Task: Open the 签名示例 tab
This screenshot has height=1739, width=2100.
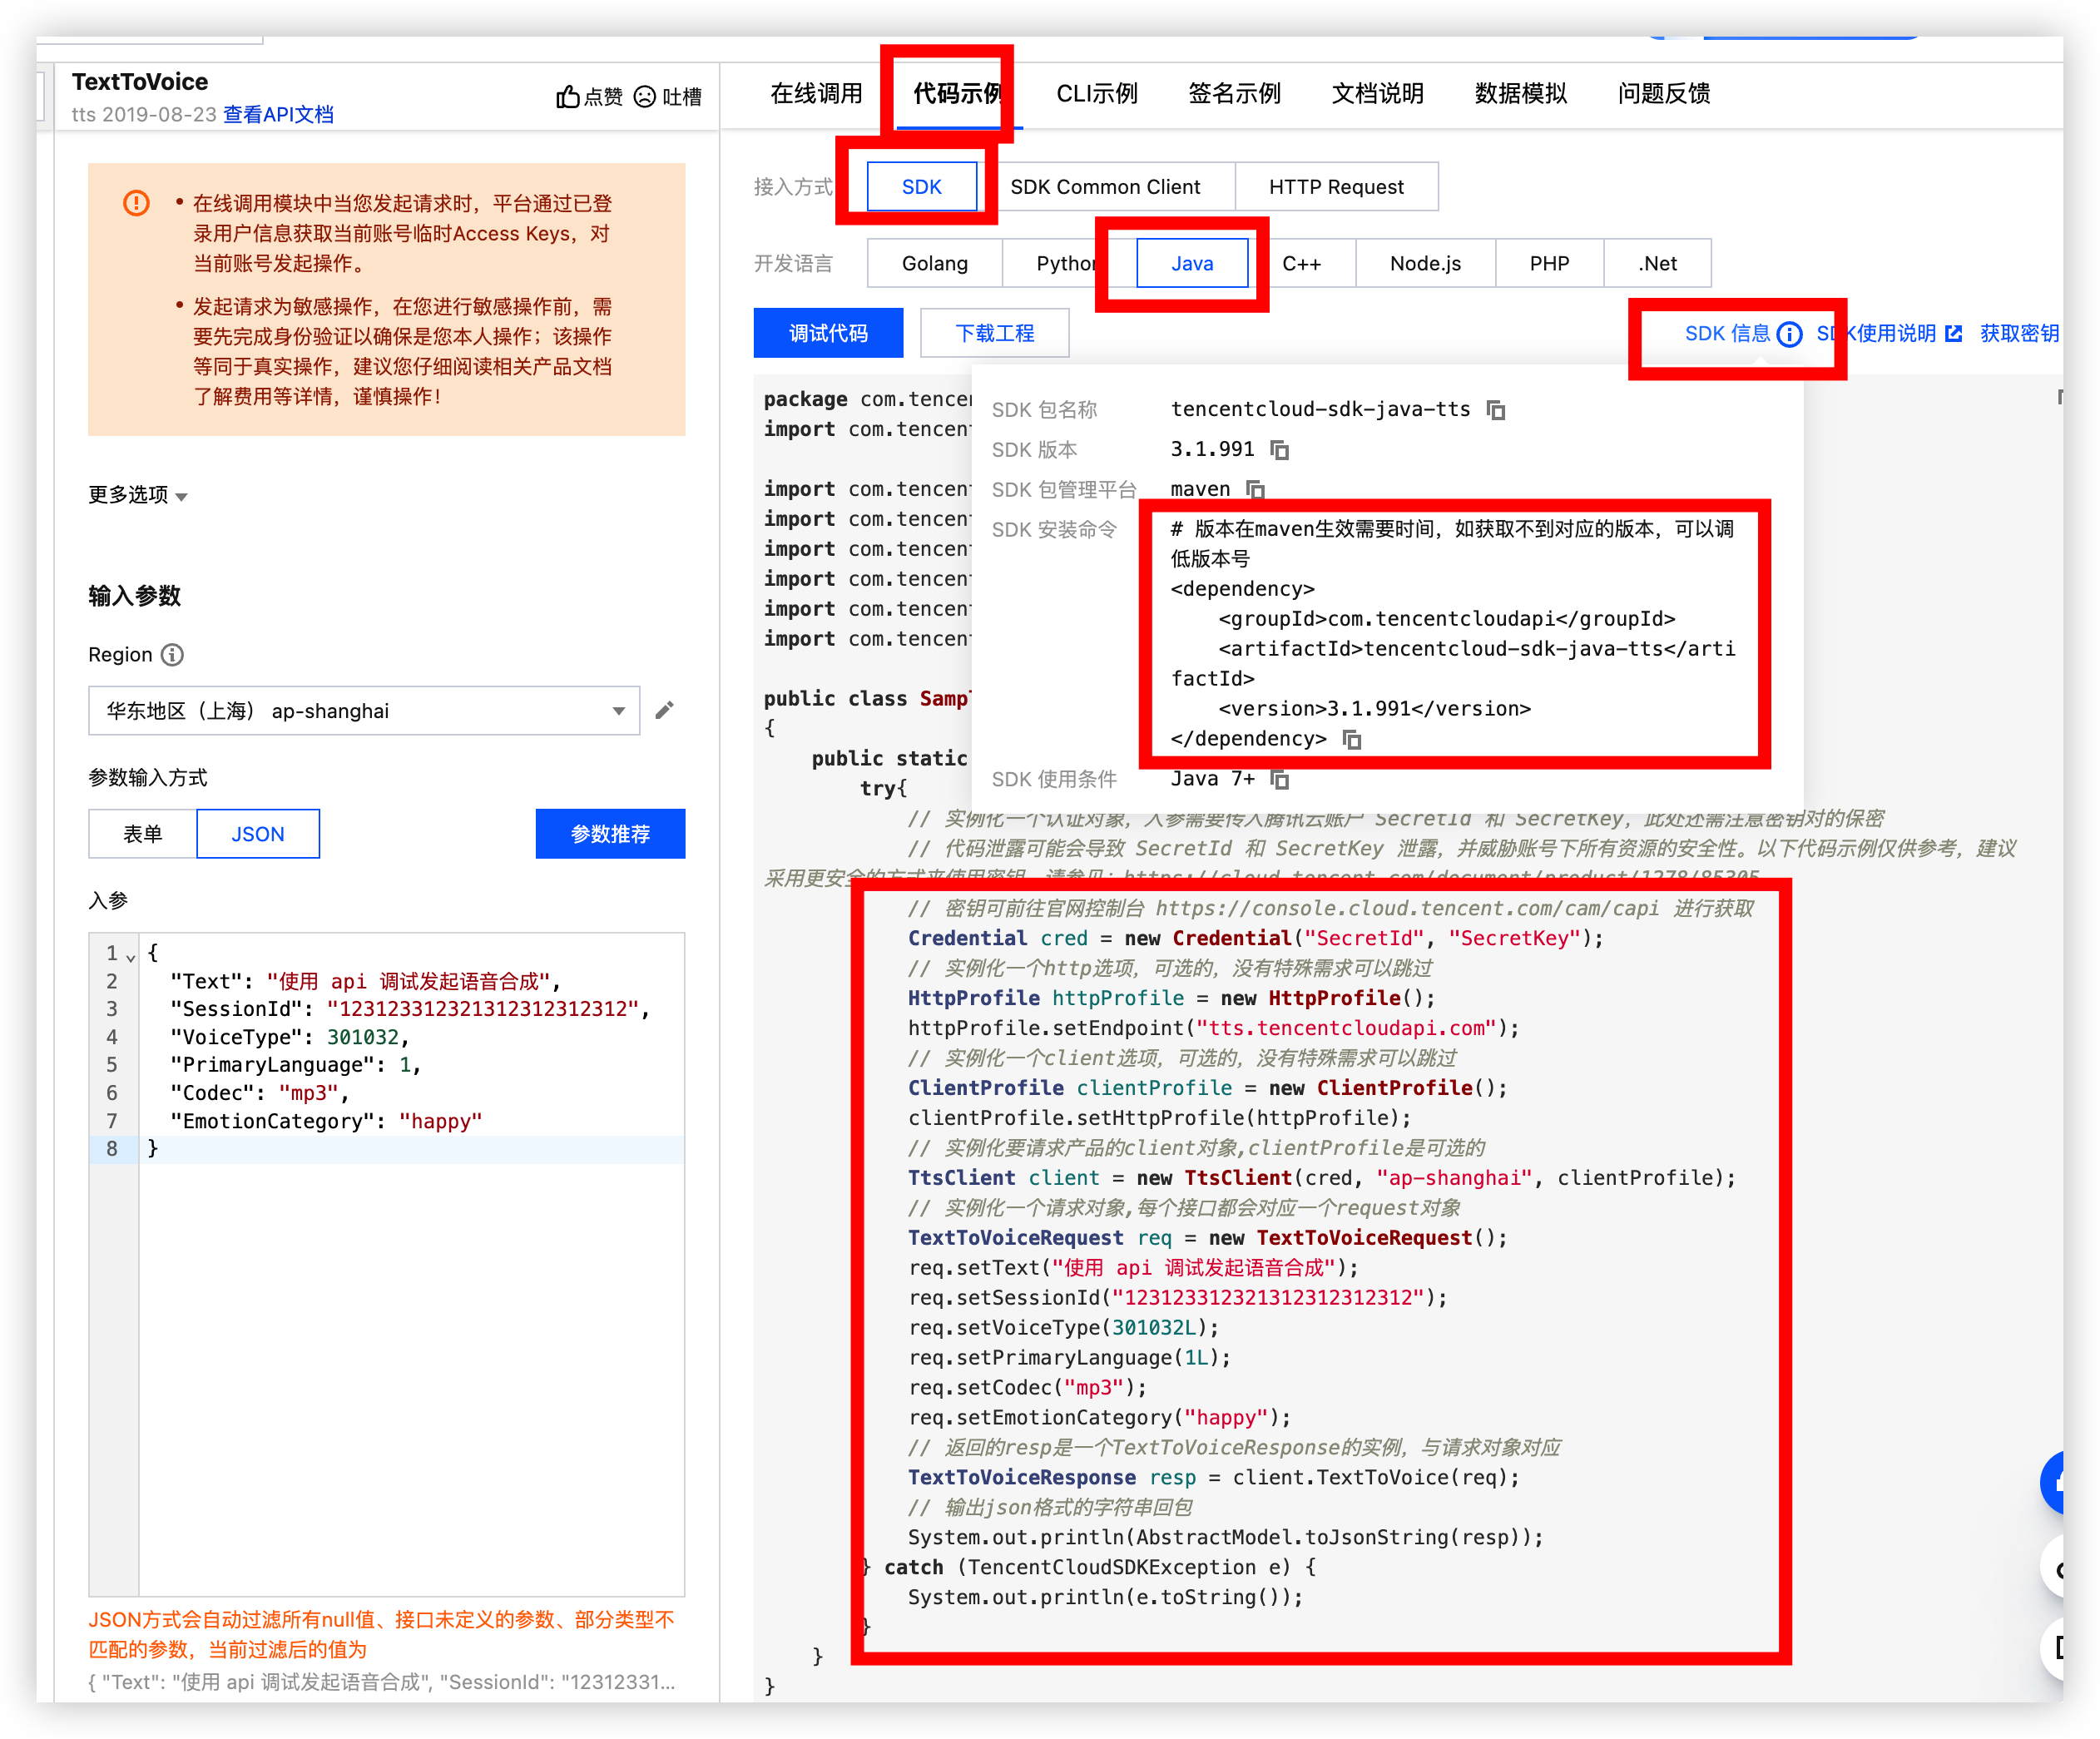Action: pyautogui.click(x=1234, y=94)
